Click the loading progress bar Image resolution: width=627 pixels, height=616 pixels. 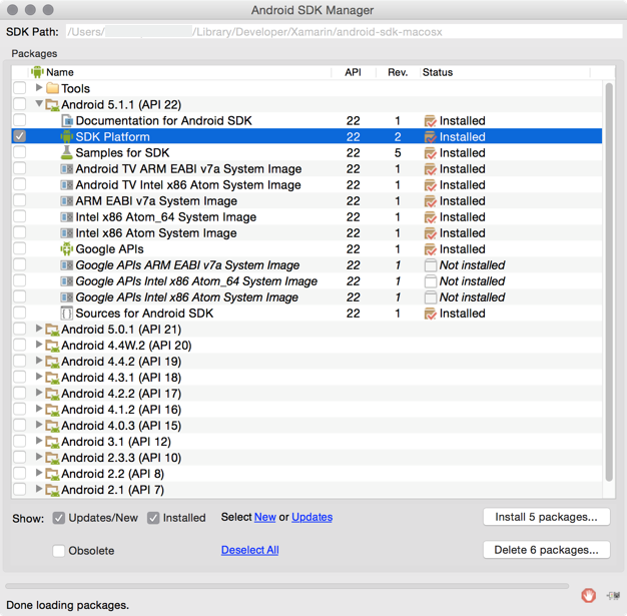287,586
